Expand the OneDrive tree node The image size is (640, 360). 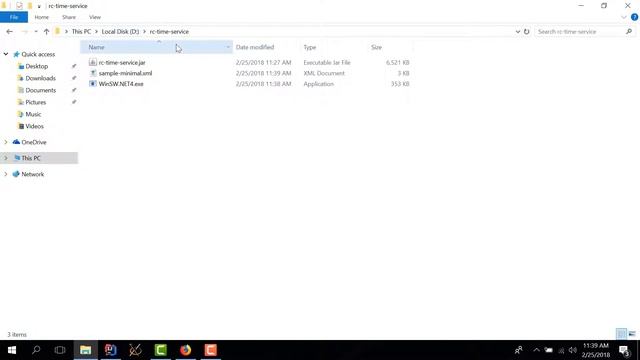click(x=6, y=142)
